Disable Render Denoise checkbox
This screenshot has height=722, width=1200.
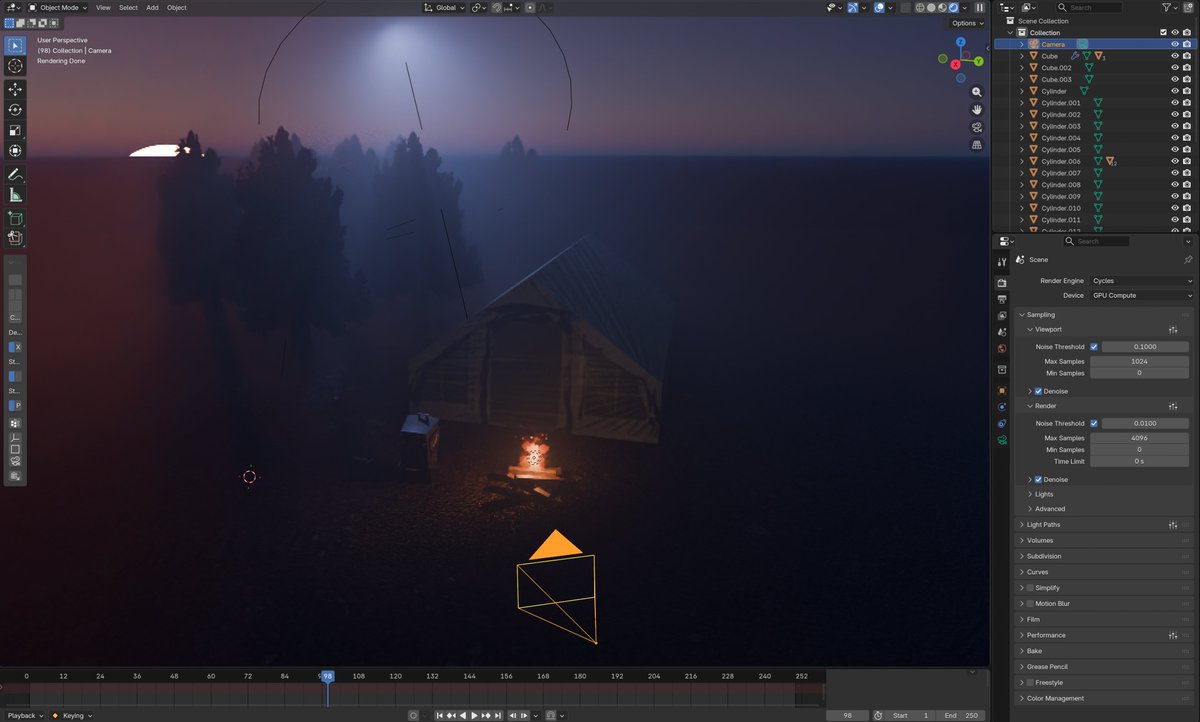point(1038,480)
